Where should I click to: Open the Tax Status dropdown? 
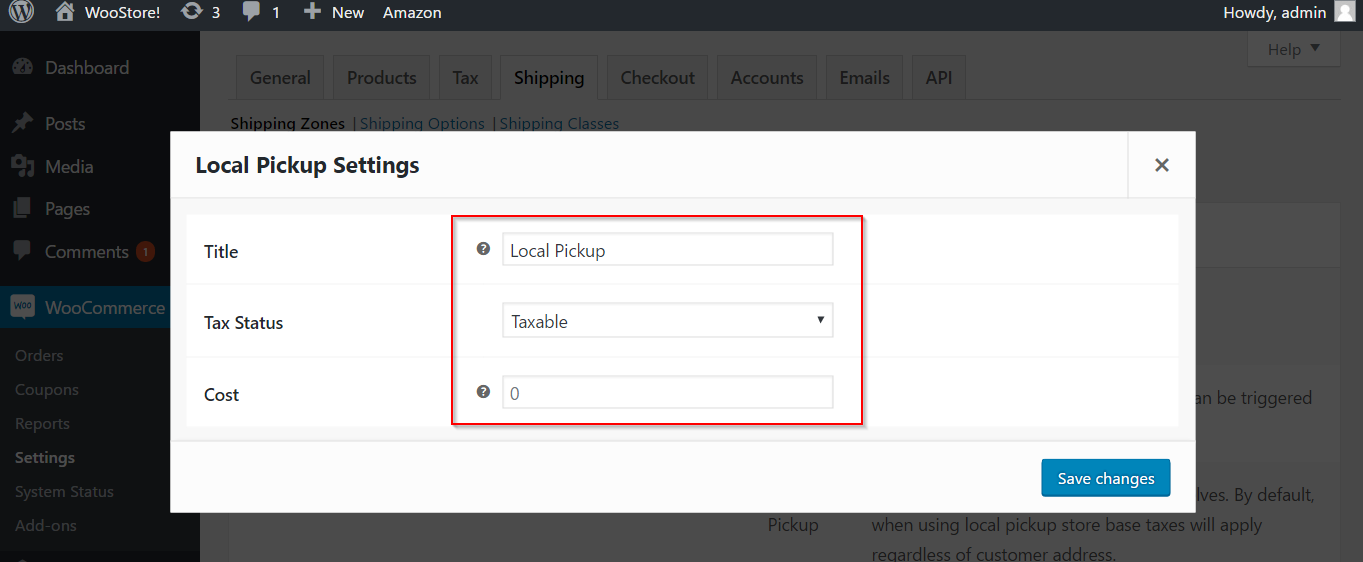click(x=667, y=321)
